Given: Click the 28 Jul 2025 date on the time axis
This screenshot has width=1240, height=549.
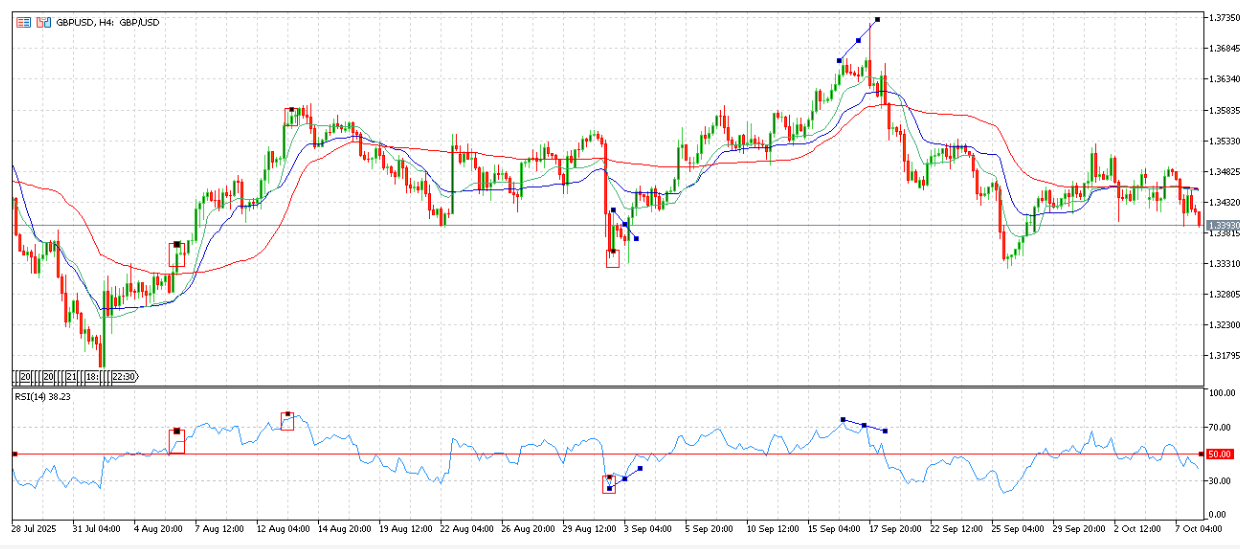Looking at the screenshot, I should (x=32, y=527).
